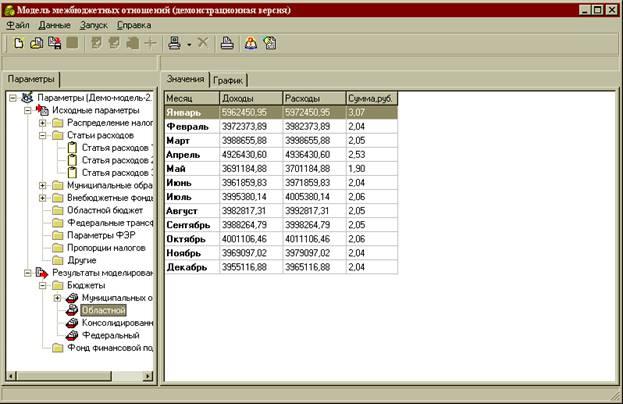Click the Open folder toolbar icon

pyautogui.click(x=36, y=43)
